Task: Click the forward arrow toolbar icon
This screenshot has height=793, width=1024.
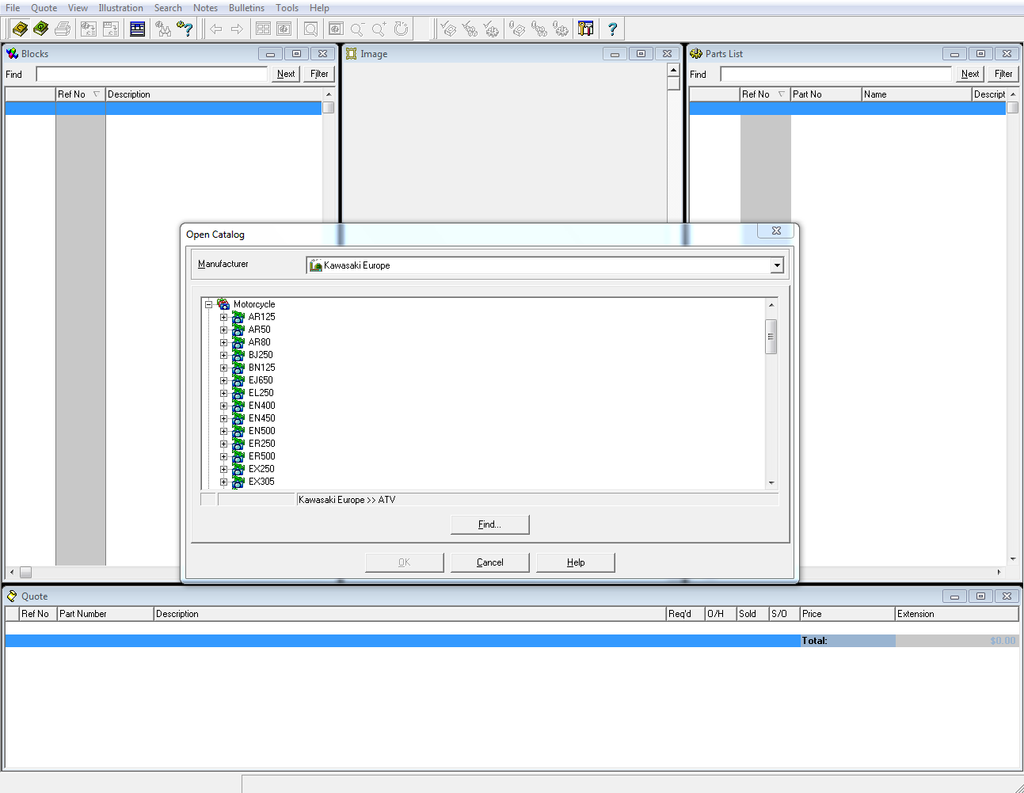Action: (x=237, y=29)
